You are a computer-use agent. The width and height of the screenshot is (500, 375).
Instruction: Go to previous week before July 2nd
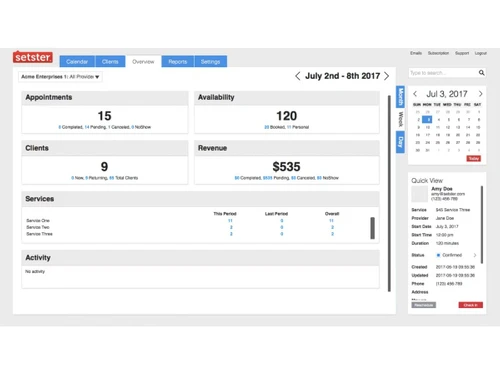(298, 76)
